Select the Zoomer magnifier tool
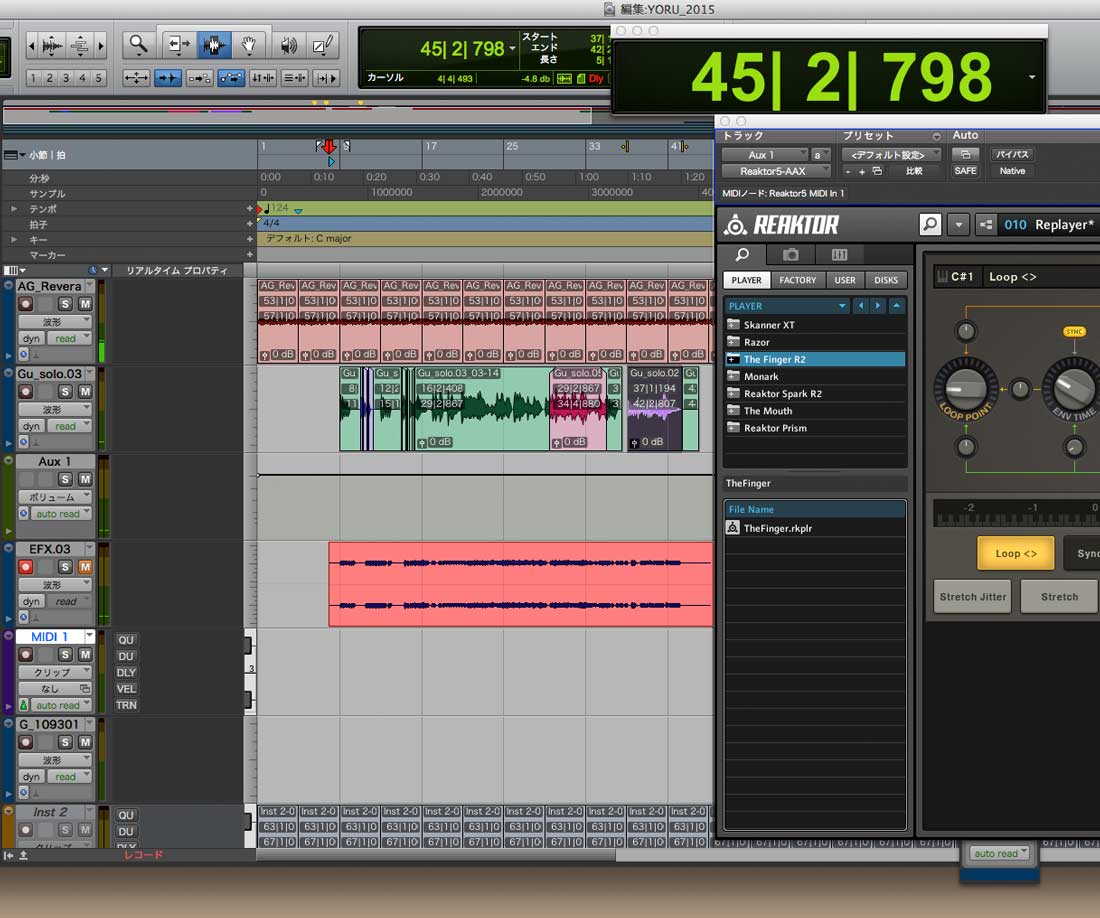Screen dimensions: 1100x918 pos(138,46)
